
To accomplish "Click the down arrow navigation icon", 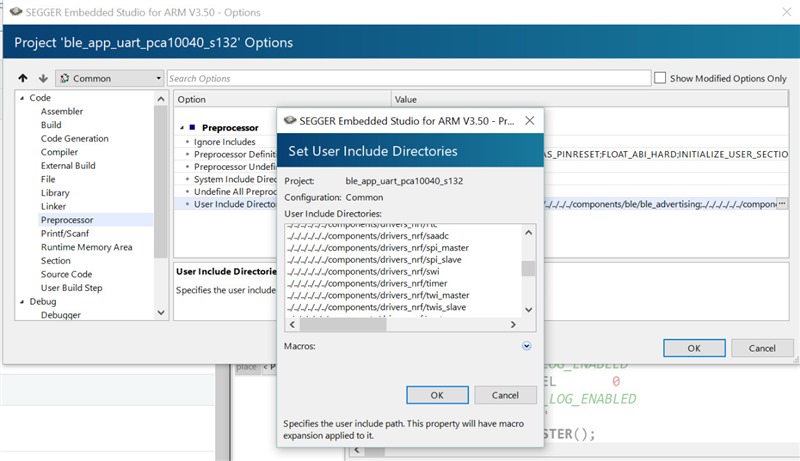I will click(43, 78).
